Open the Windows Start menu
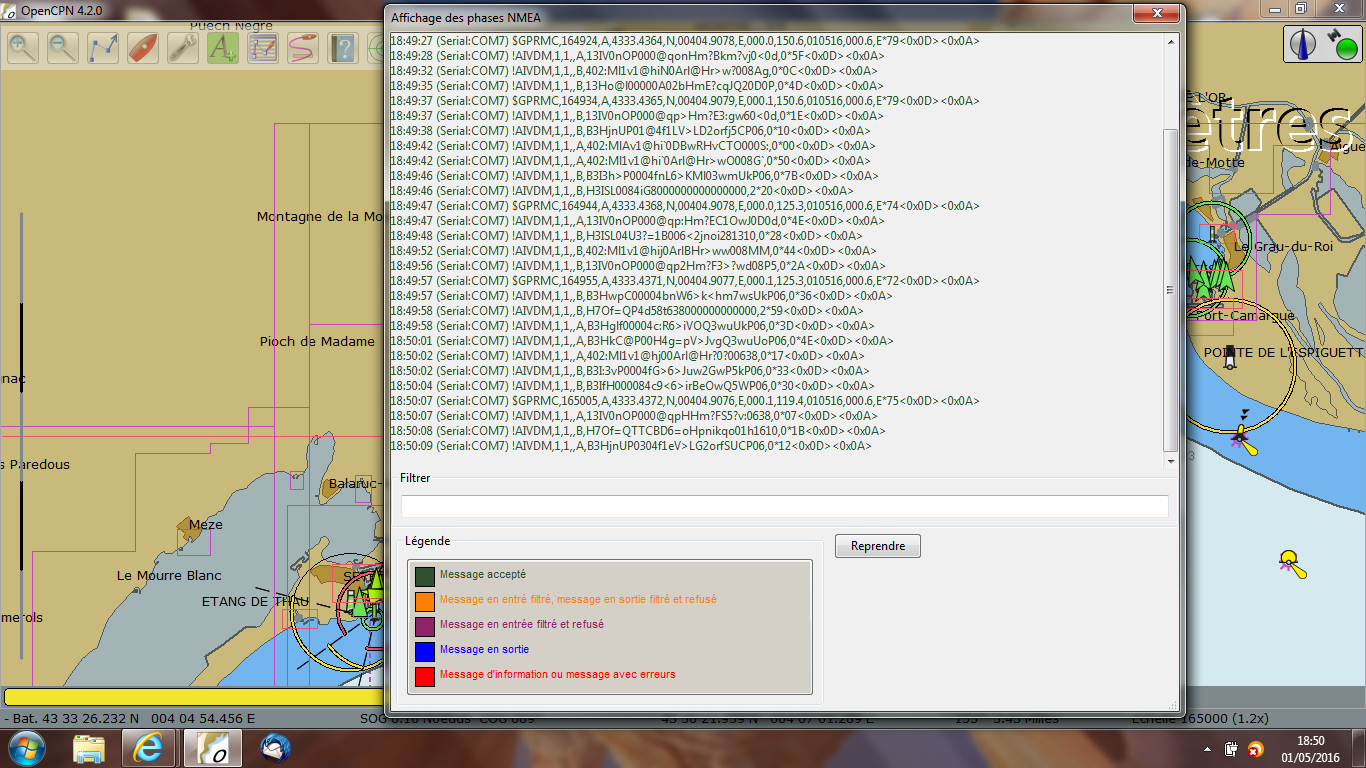 pyautogui.click(x=25, y=748)
